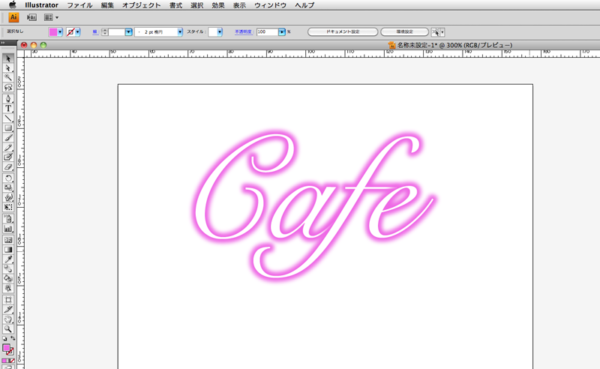Select the Paintbrush tool
Image resolution: width=600 pixels, height=369 pixels.
[8, 138]
